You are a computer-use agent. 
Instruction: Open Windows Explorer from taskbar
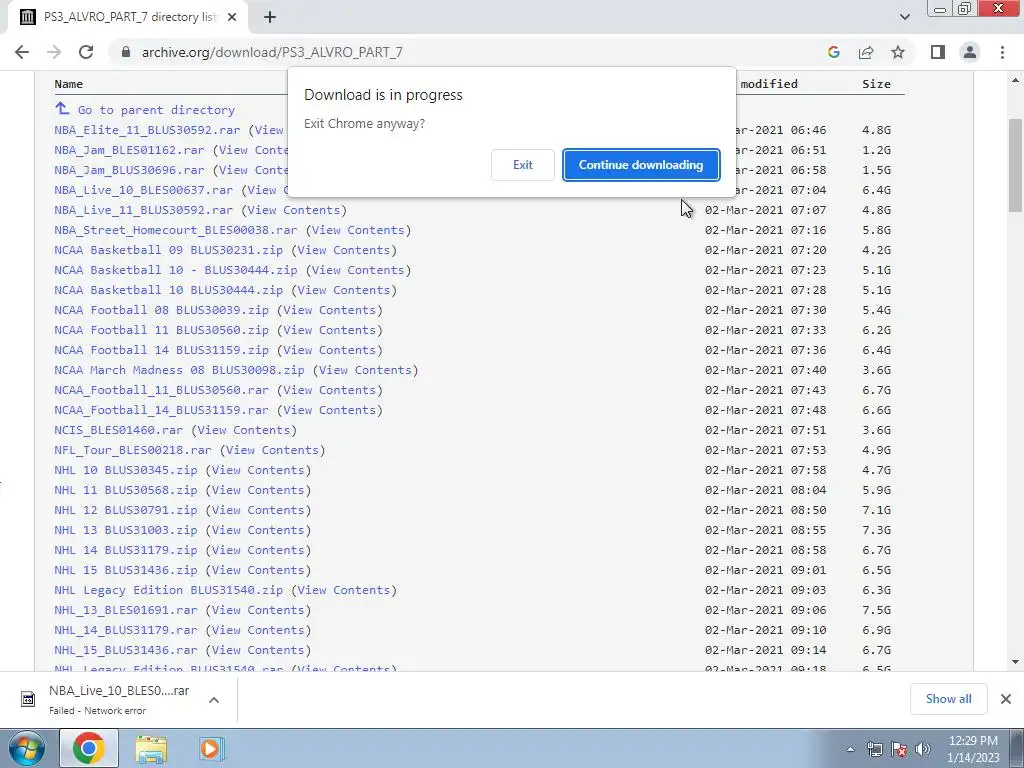pyautogui.click(x=151, y=749)
